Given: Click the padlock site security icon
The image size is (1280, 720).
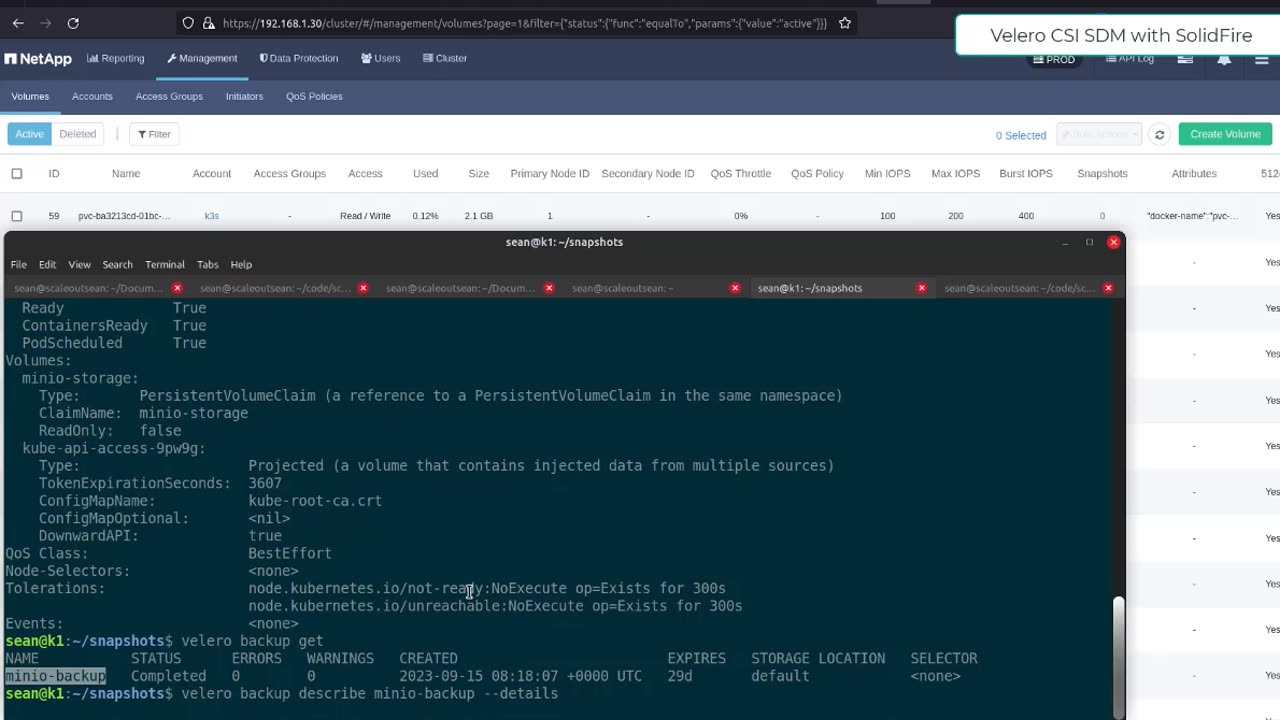Looking at the screenshot, I should click(x=208, y=23).
